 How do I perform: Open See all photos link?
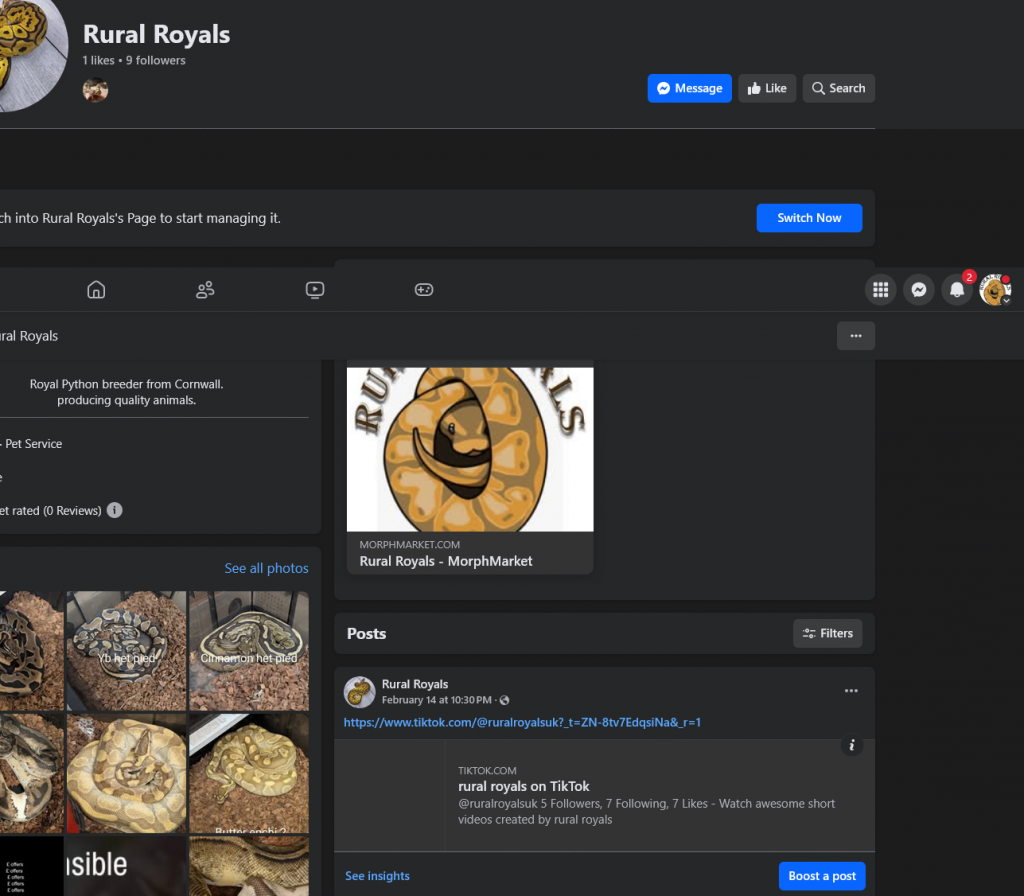(266, 568)
